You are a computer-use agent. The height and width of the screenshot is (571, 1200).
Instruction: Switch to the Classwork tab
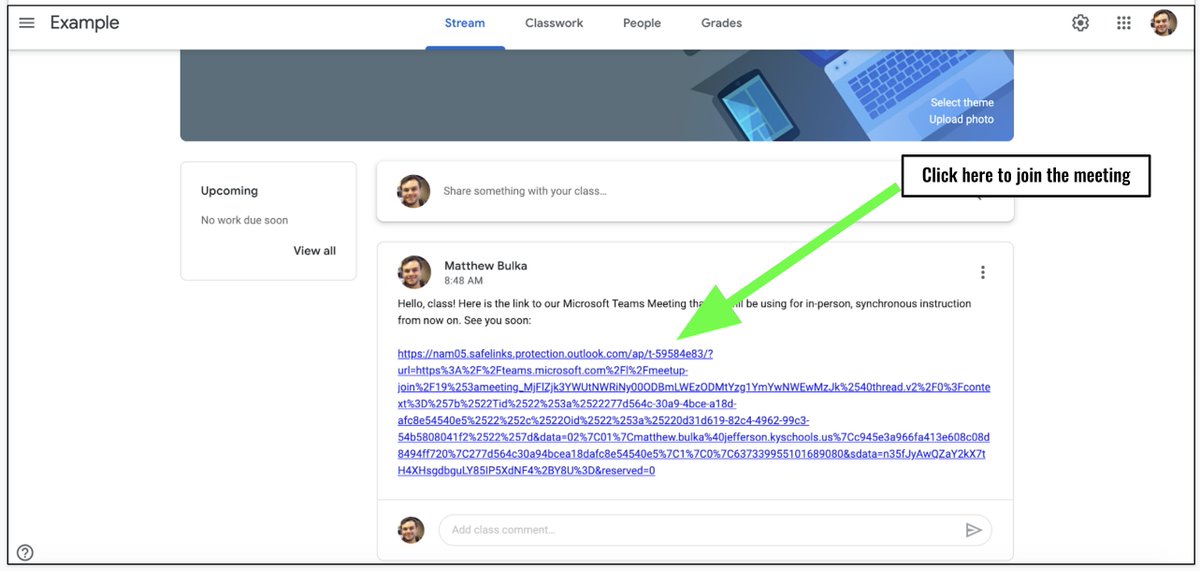click(x=554, y=23)
